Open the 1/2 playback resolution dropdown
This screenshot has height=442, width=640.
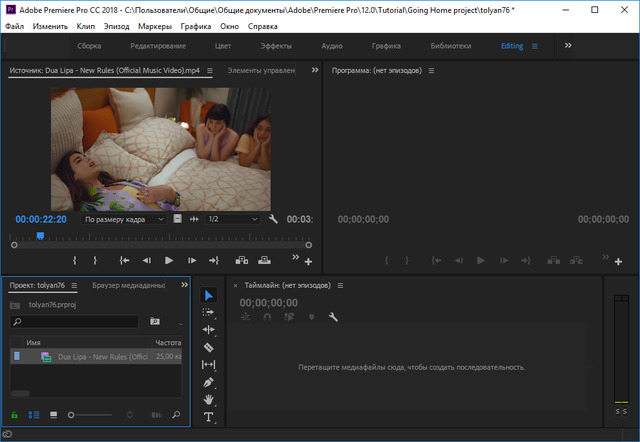pyautogui.click(x=230, y=219)
